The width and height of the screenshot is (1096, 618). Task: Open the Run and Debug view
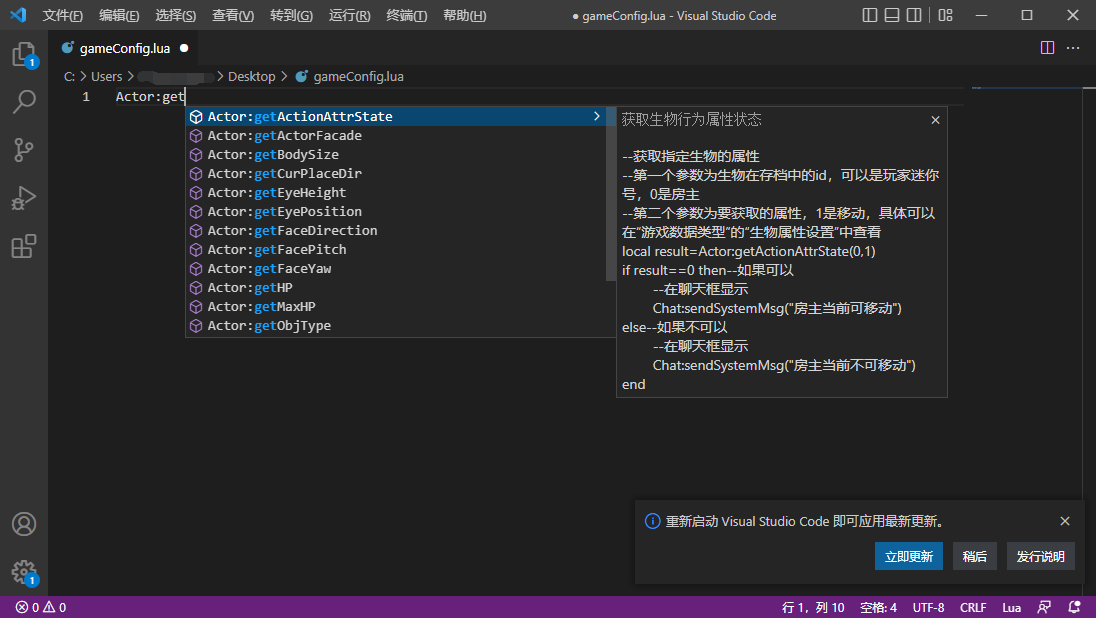click(x=24, y=198)
